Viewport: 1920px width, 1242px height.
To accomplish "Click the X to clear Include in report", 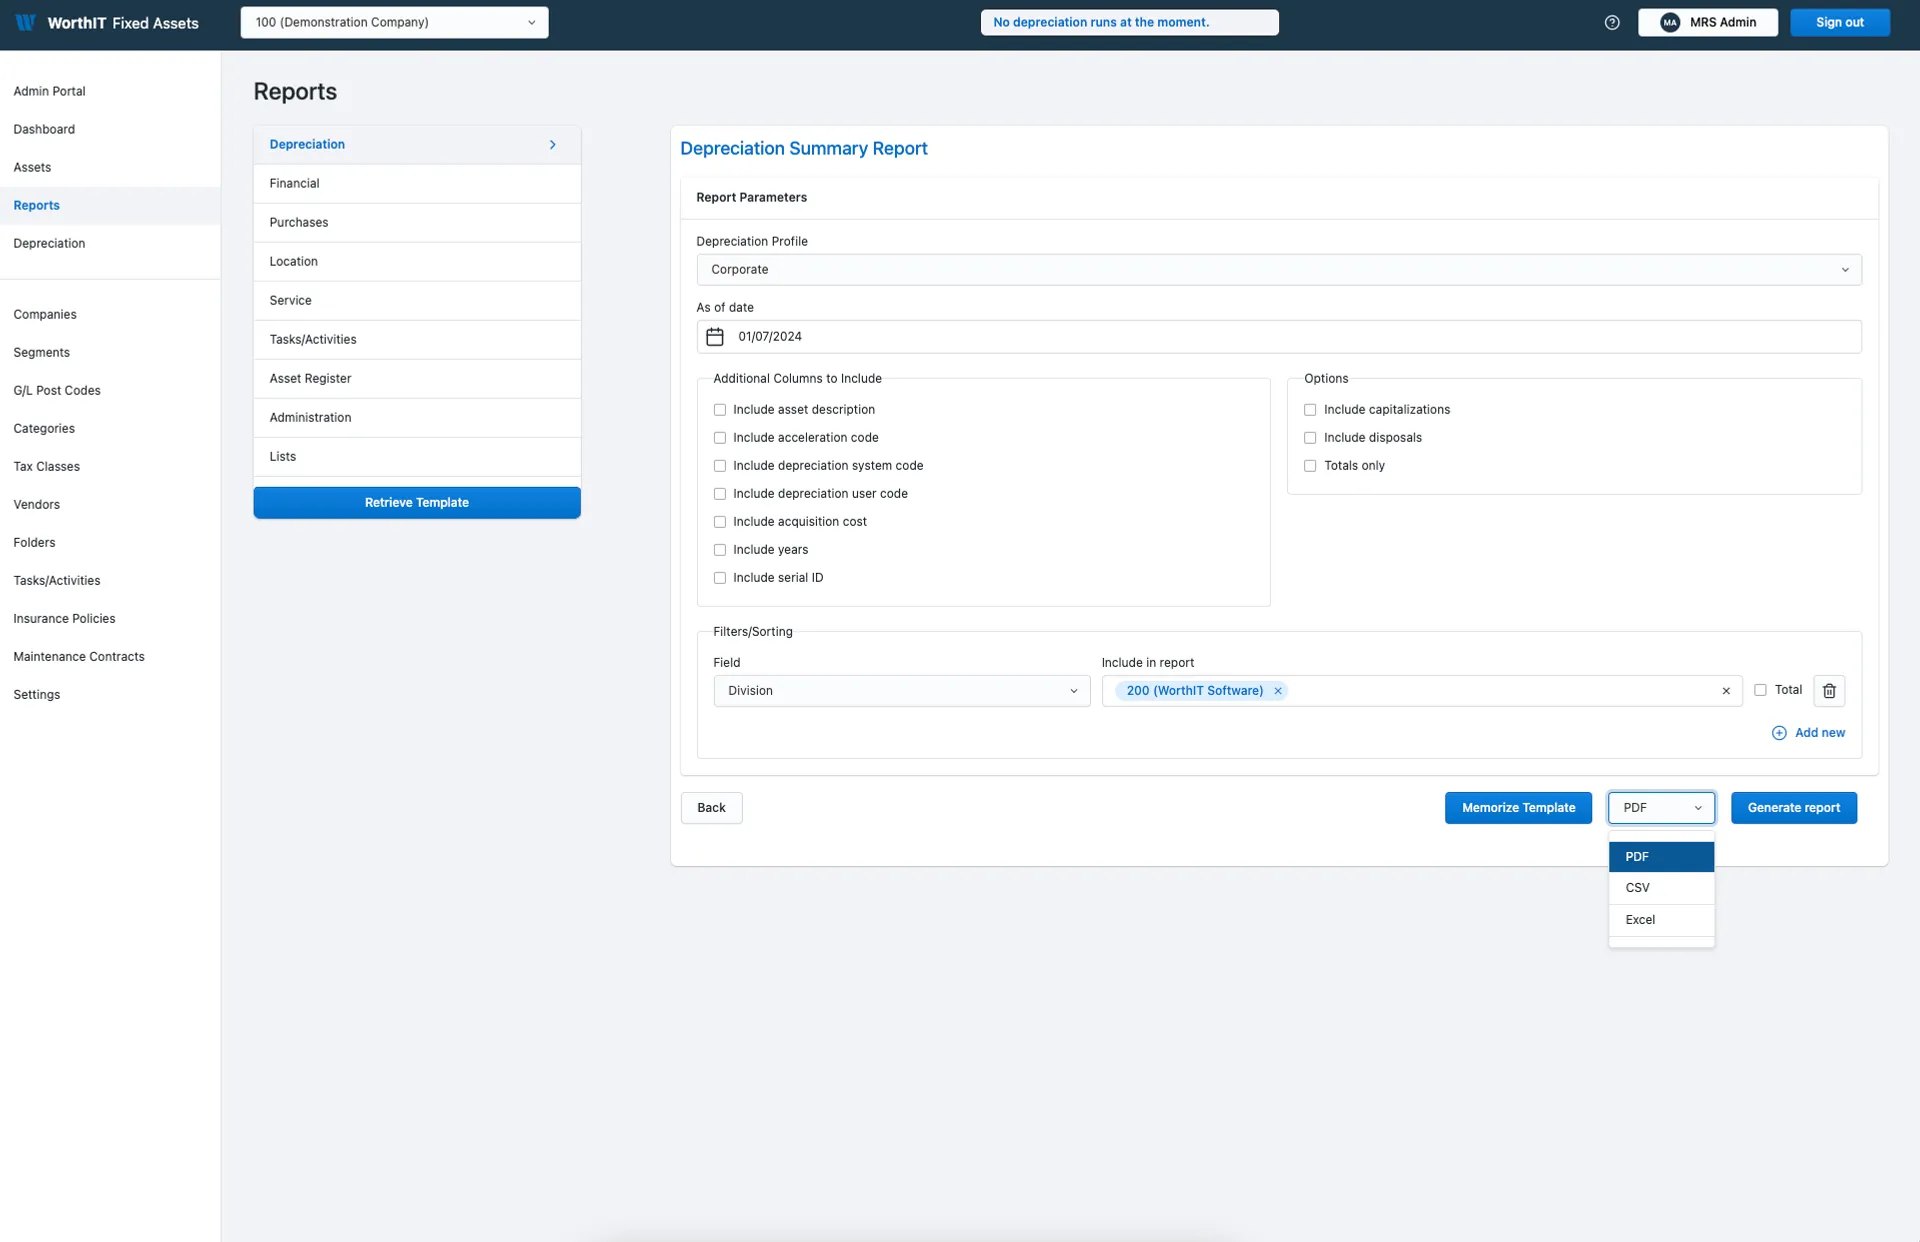I will [1726, 690].
